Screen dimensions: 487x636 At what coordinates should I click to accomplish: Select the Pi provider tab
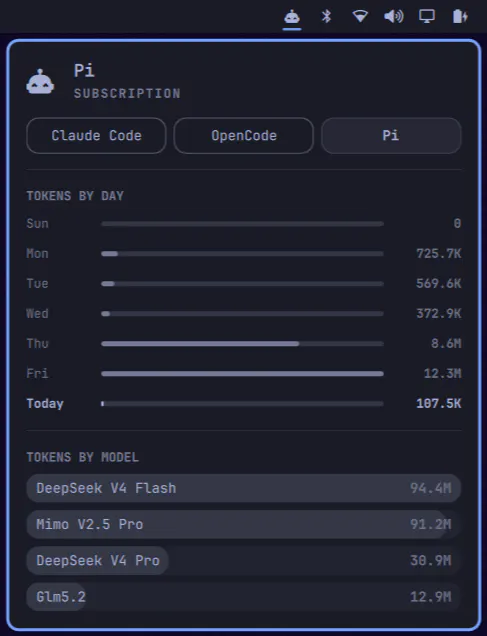[x=391, y=135]
